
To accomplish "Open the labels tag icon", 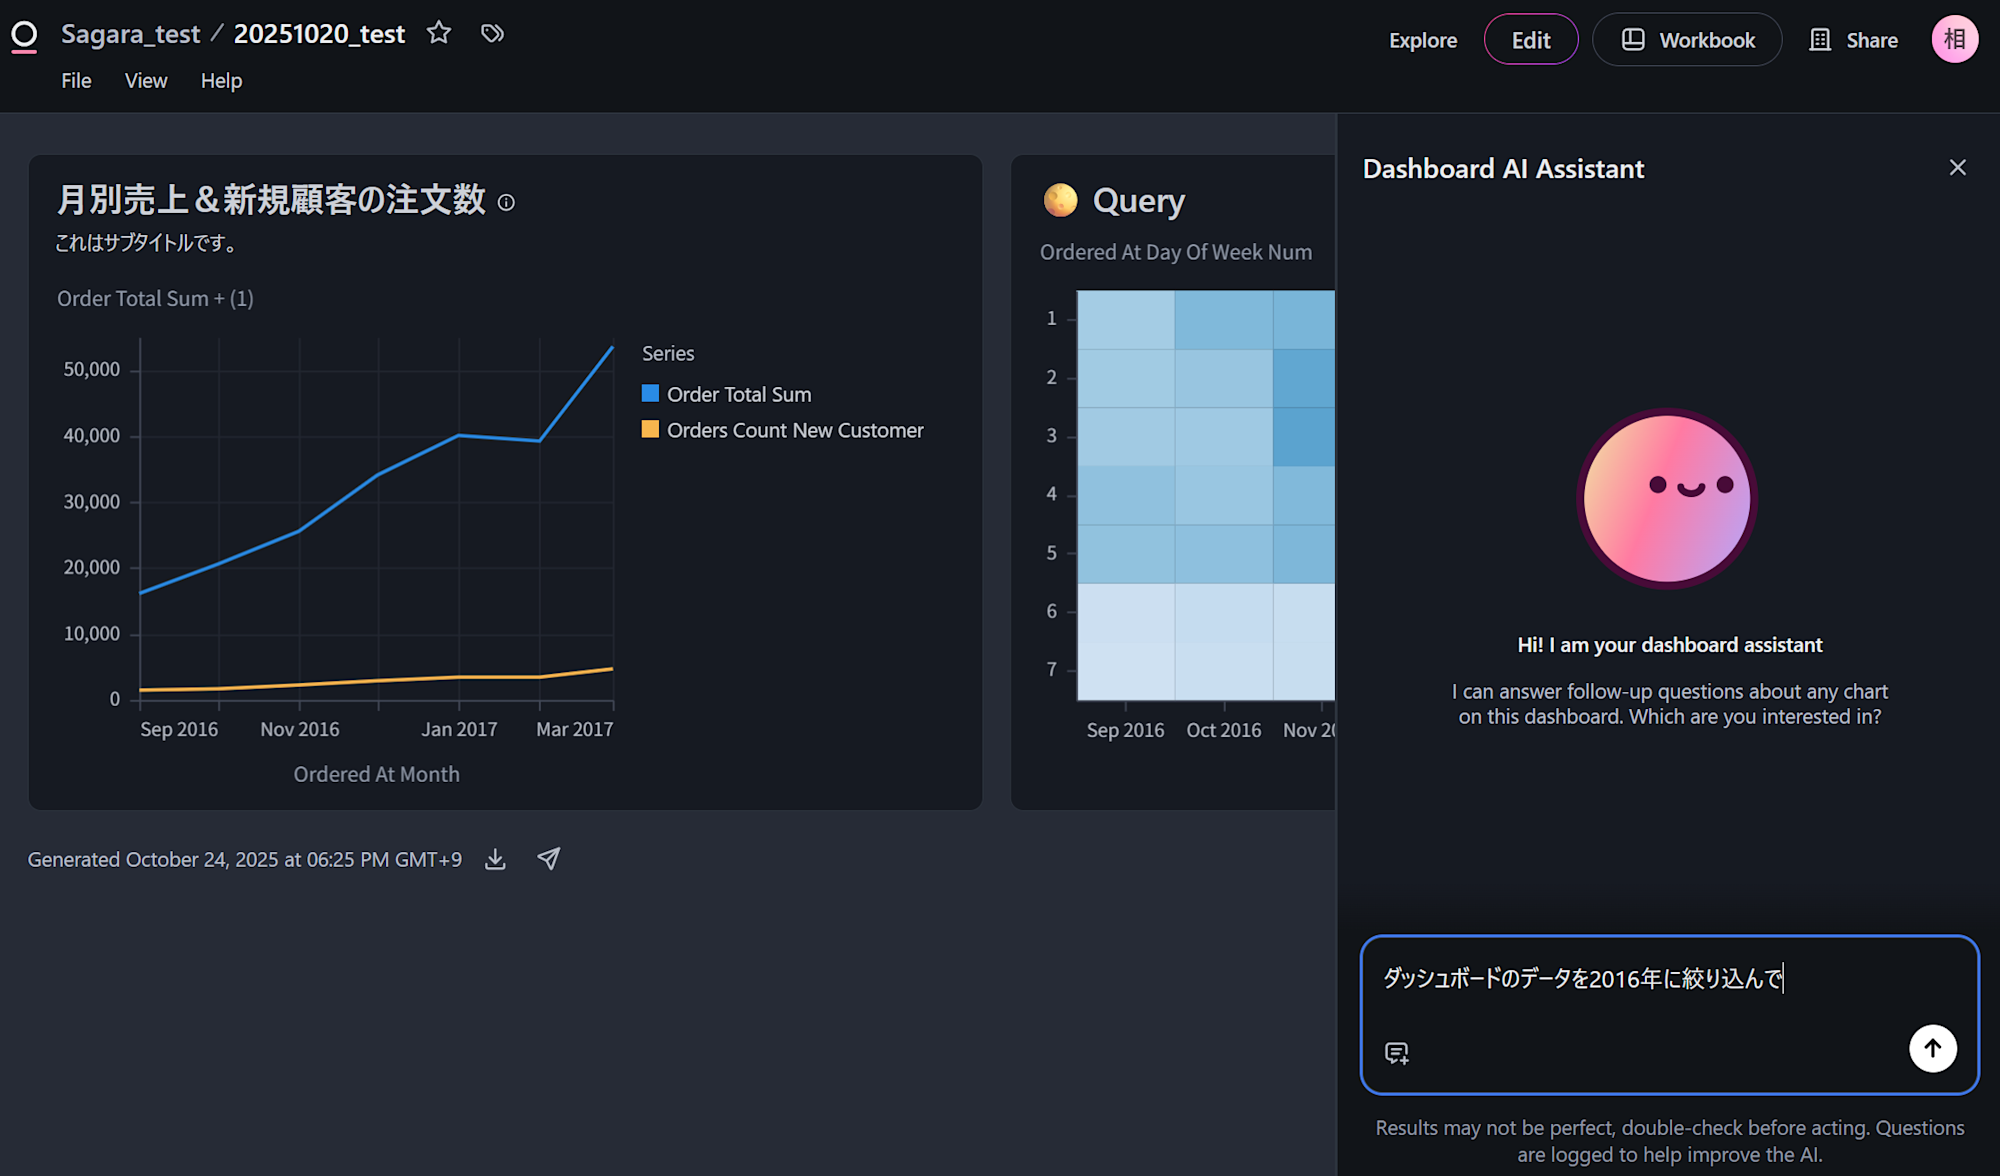I will (x=492, y=33).
